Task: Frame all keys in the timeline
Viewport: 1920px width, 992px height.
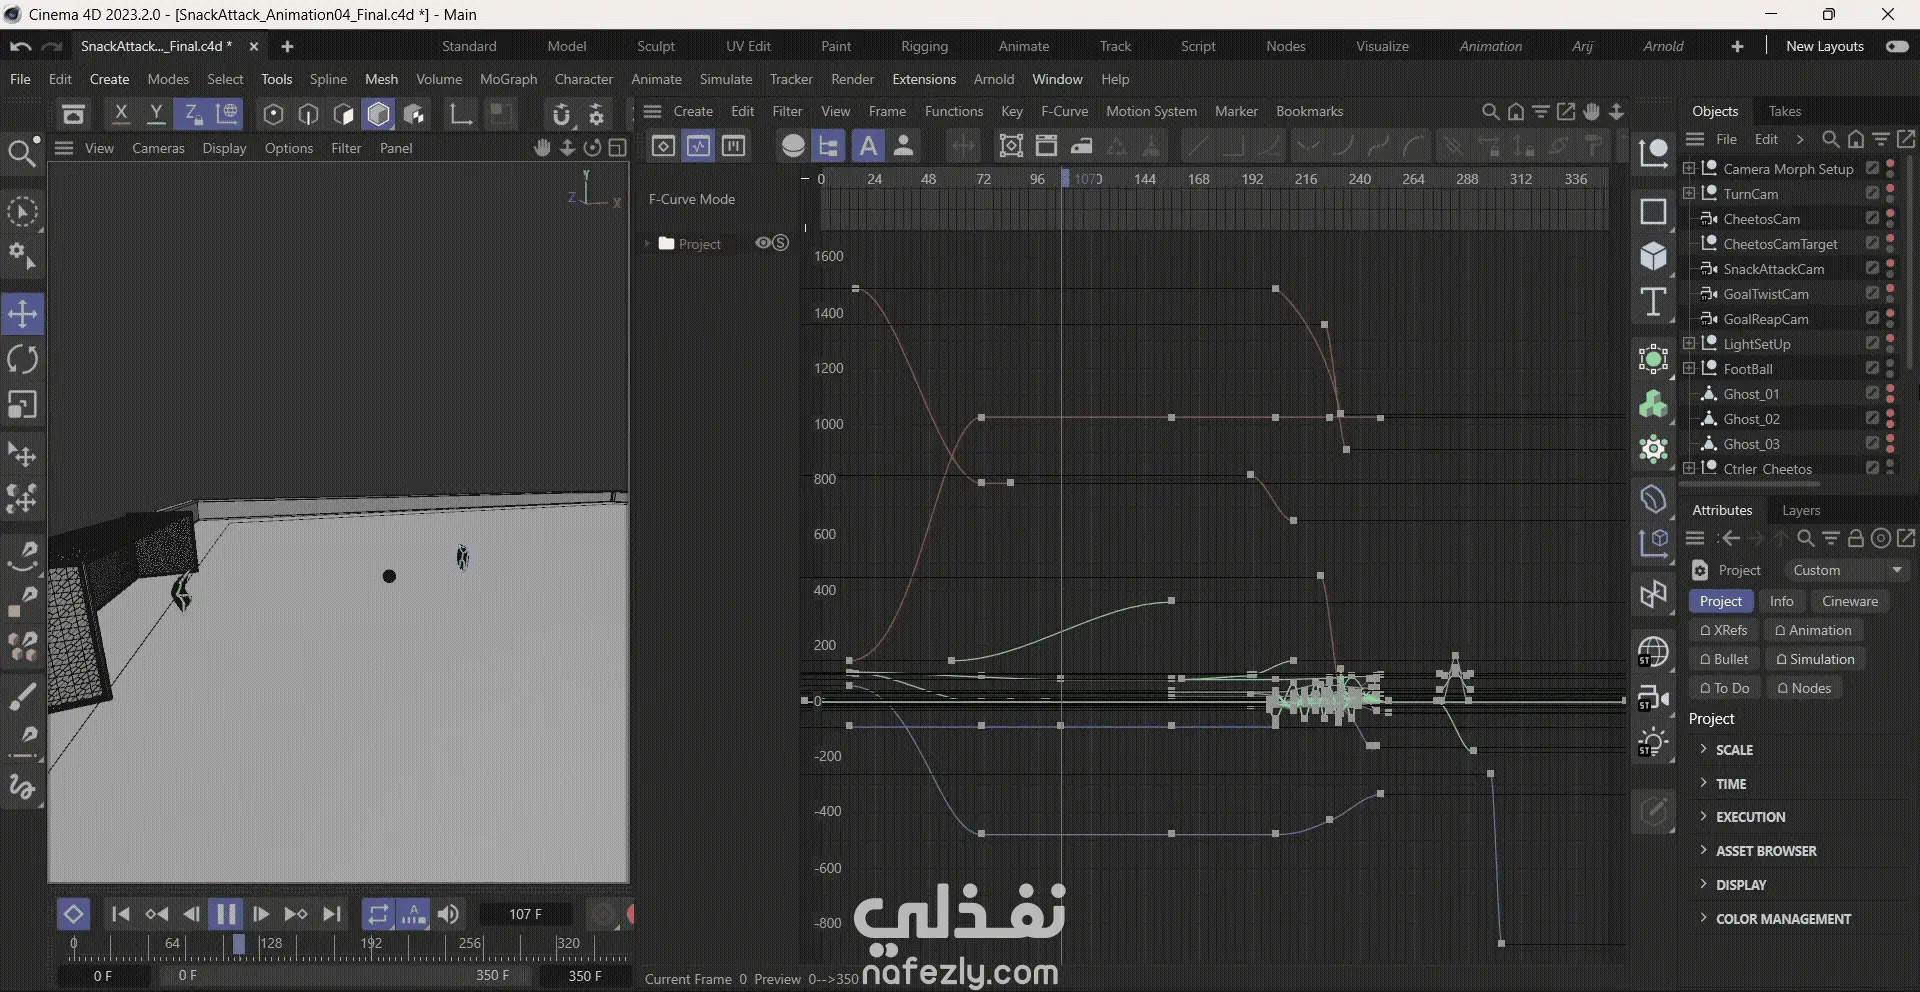Action: 1011,146
